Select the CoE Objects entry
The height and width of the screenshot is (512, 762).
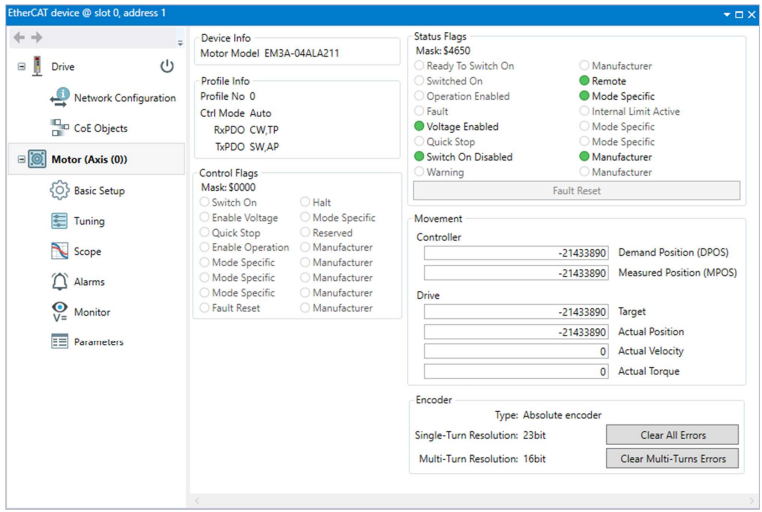click(x=101, y=128)
